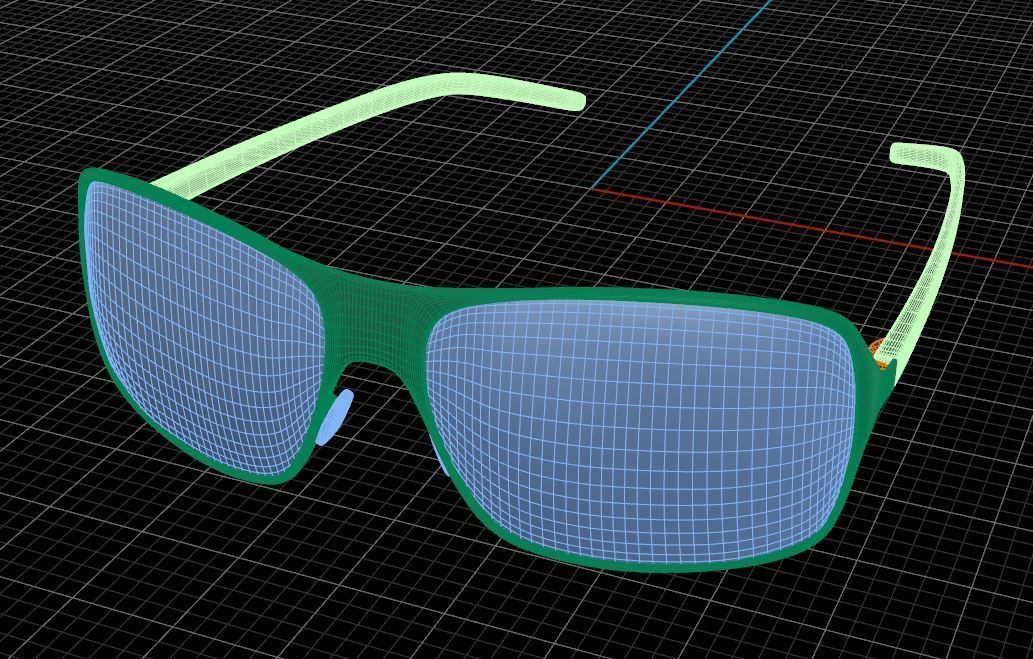The image size is (1033, 659).
Task: Click the red axis line
Action: tap(810, 228)
